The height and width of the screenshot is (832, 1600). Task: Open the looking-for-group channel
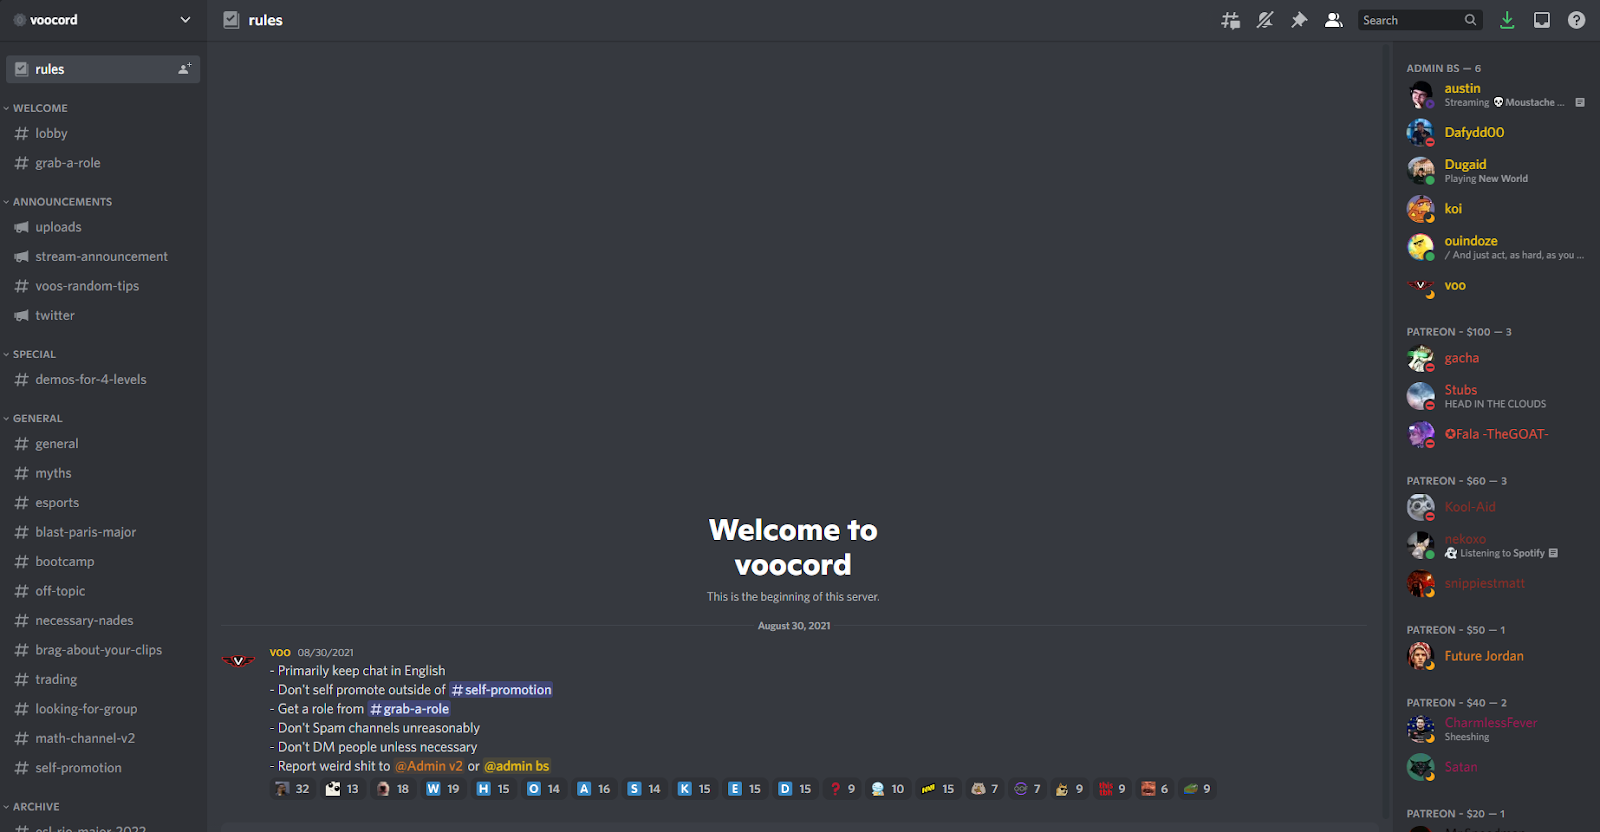pyautogui.click(x=103, y=709)
